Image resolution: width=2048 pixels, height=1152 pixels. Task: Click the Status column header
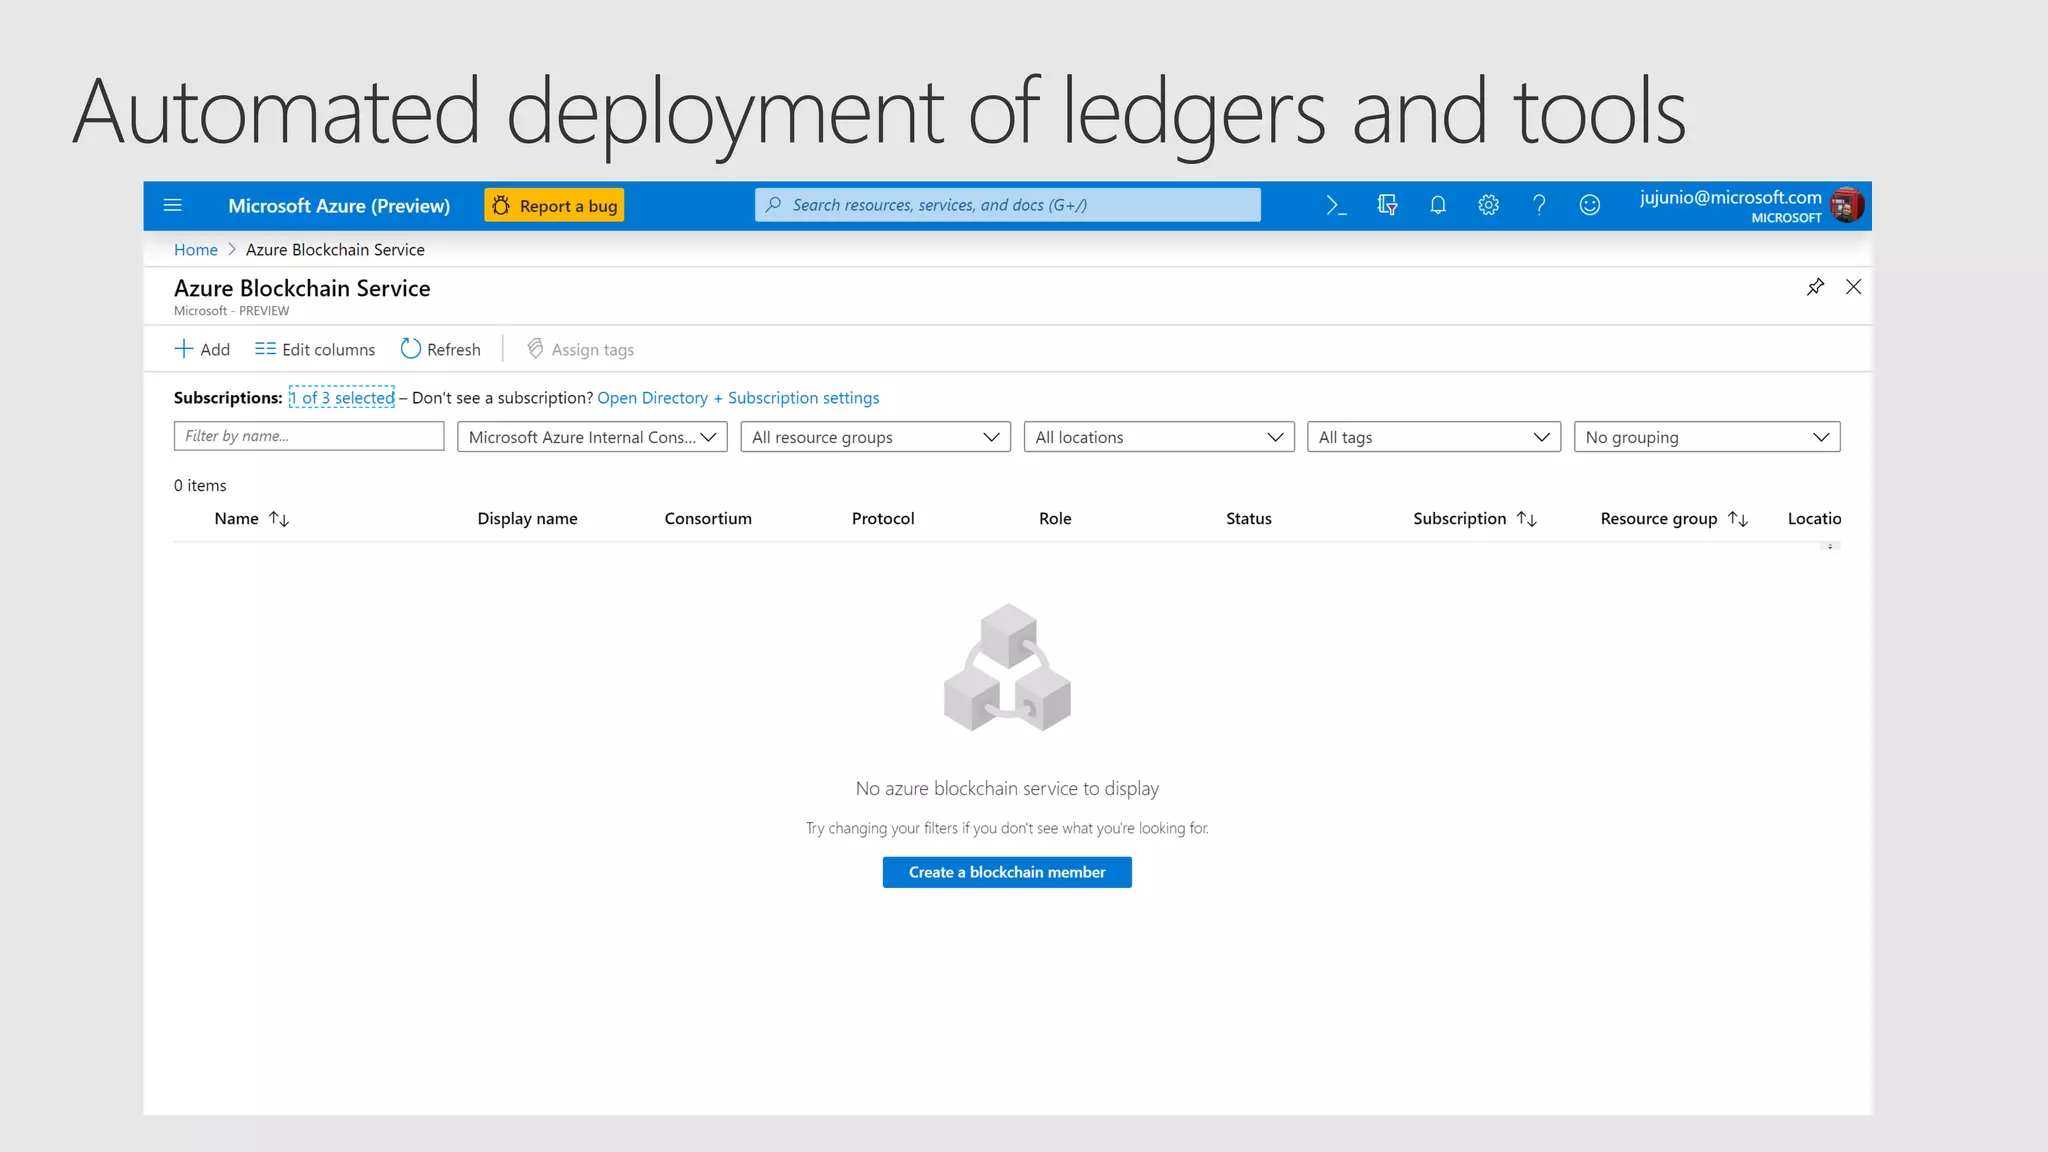tap(1249, 518)
